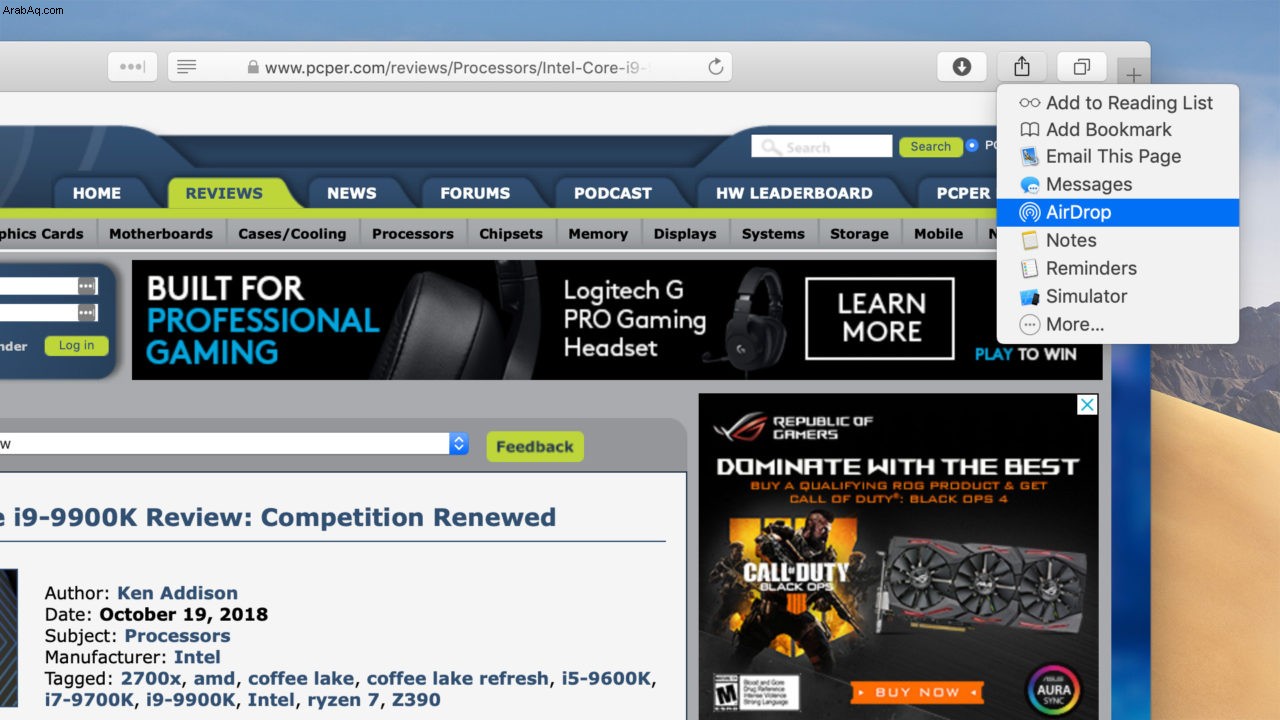Open the dropdown beside Feedback
This screenshot has width=1280, height=720.
click(x=459, y=443)
